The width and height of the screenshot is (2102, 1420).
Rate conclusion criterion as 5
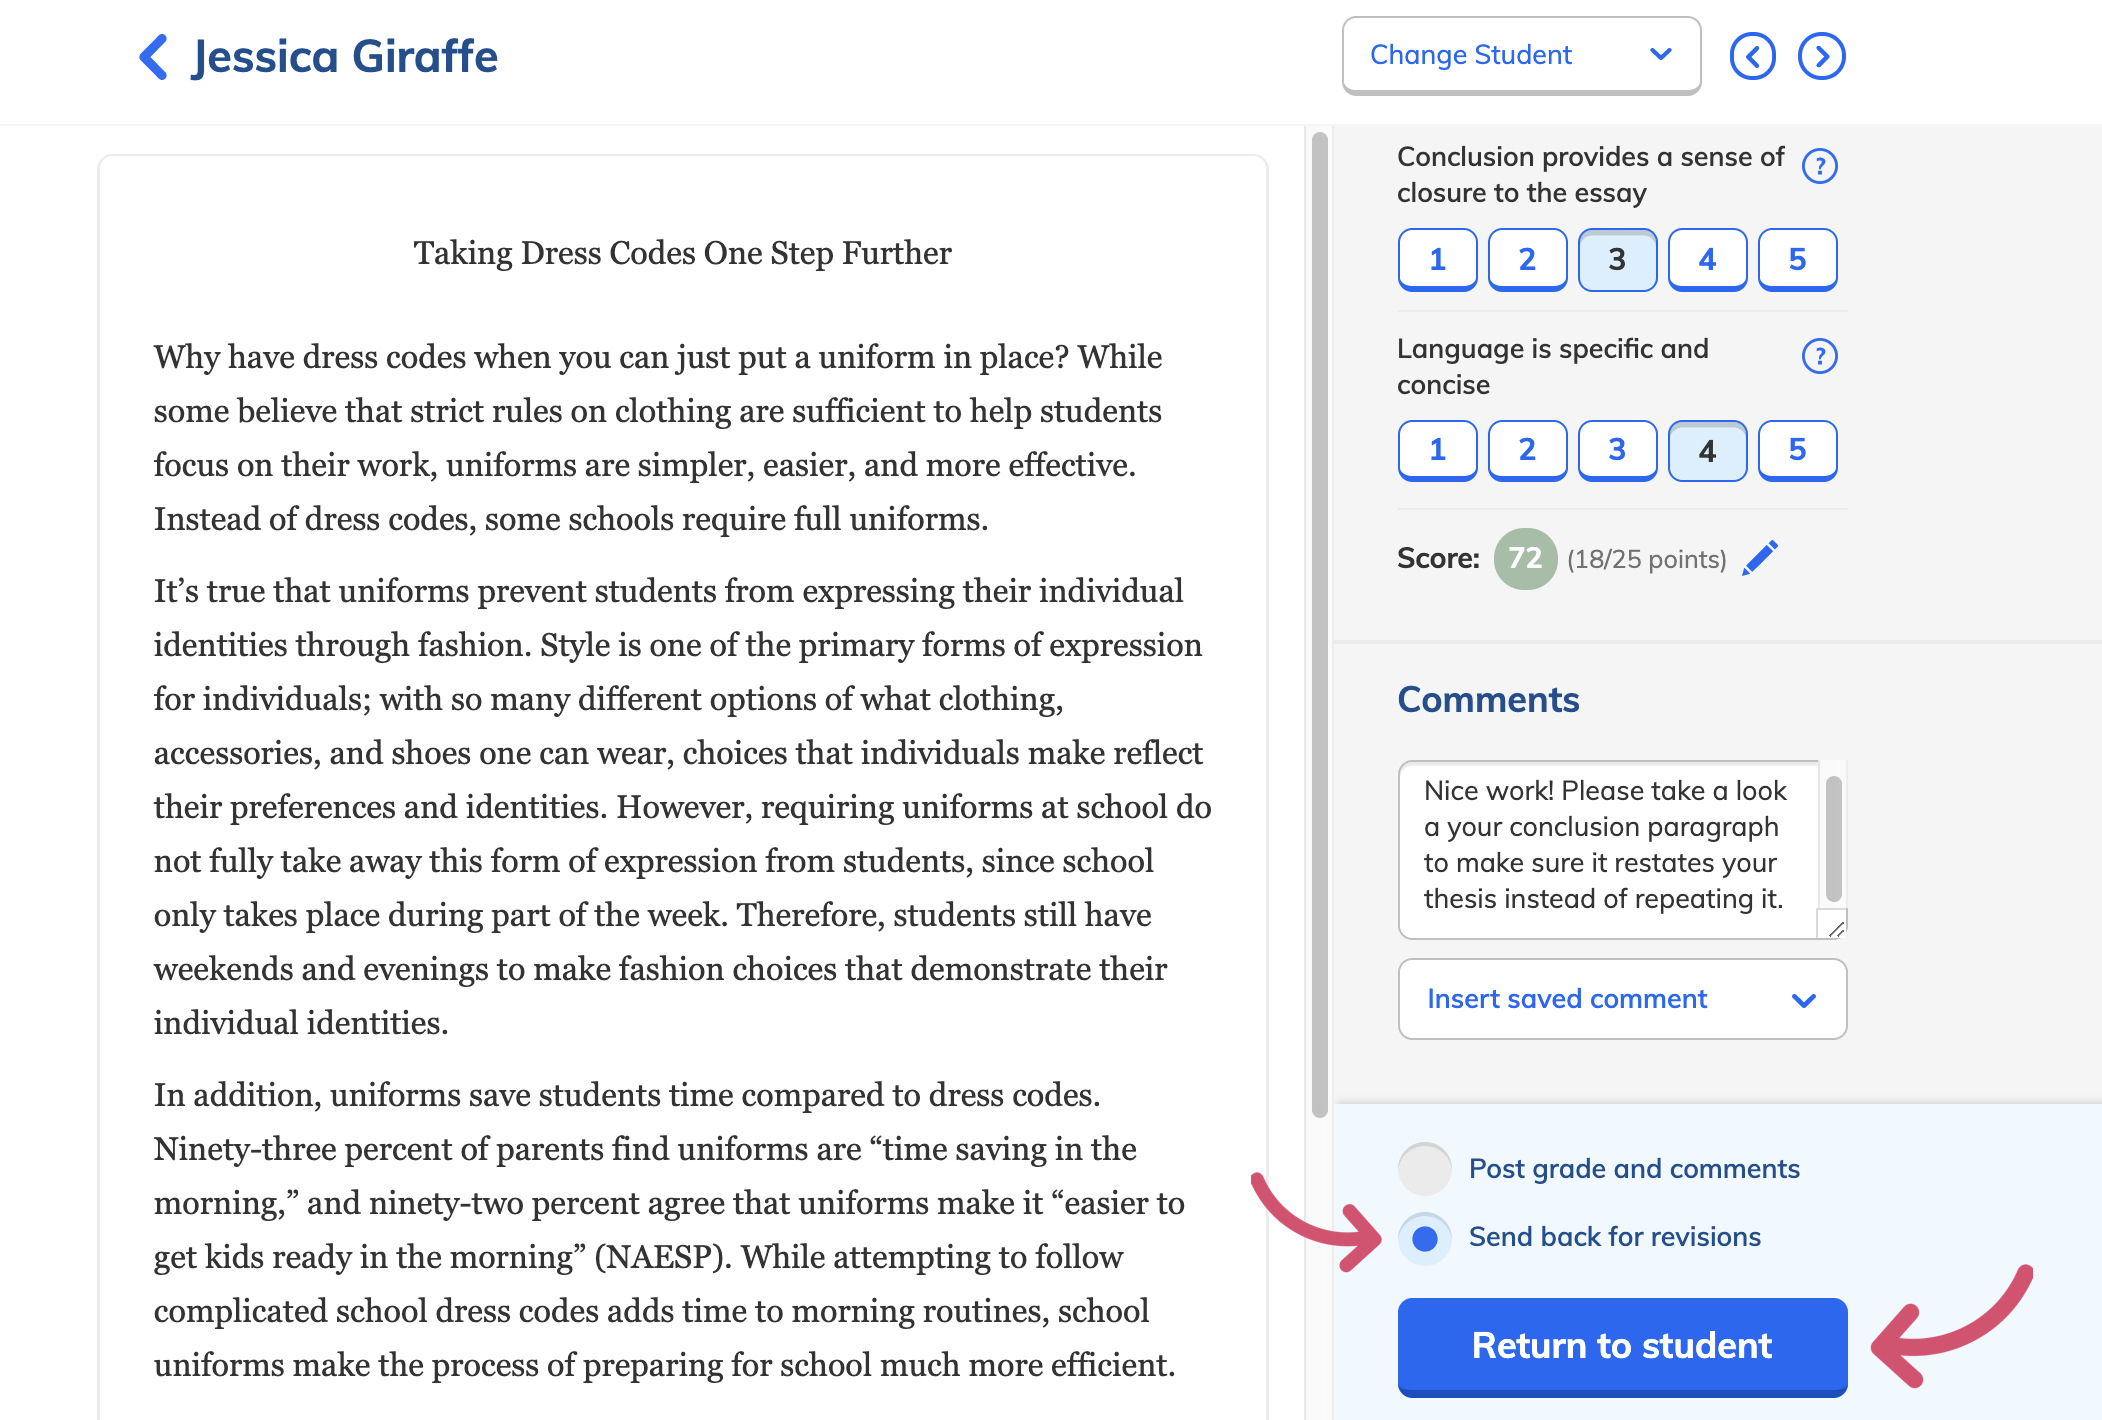(1797, 260)
